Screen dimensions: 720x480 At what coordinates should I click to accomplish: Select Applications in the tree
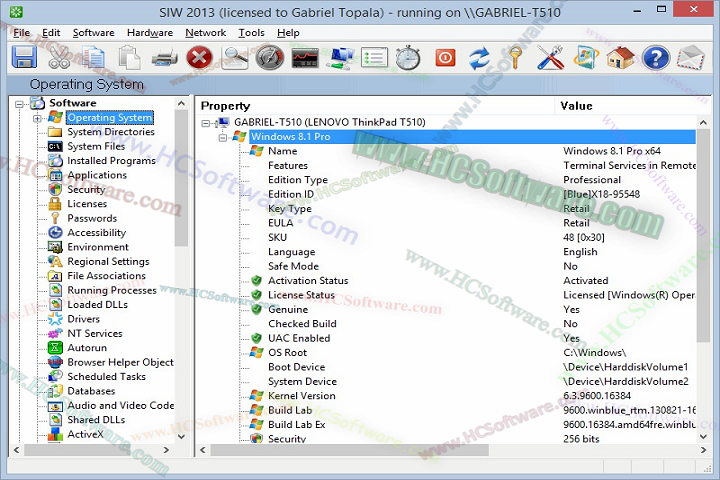coord(97,175)
